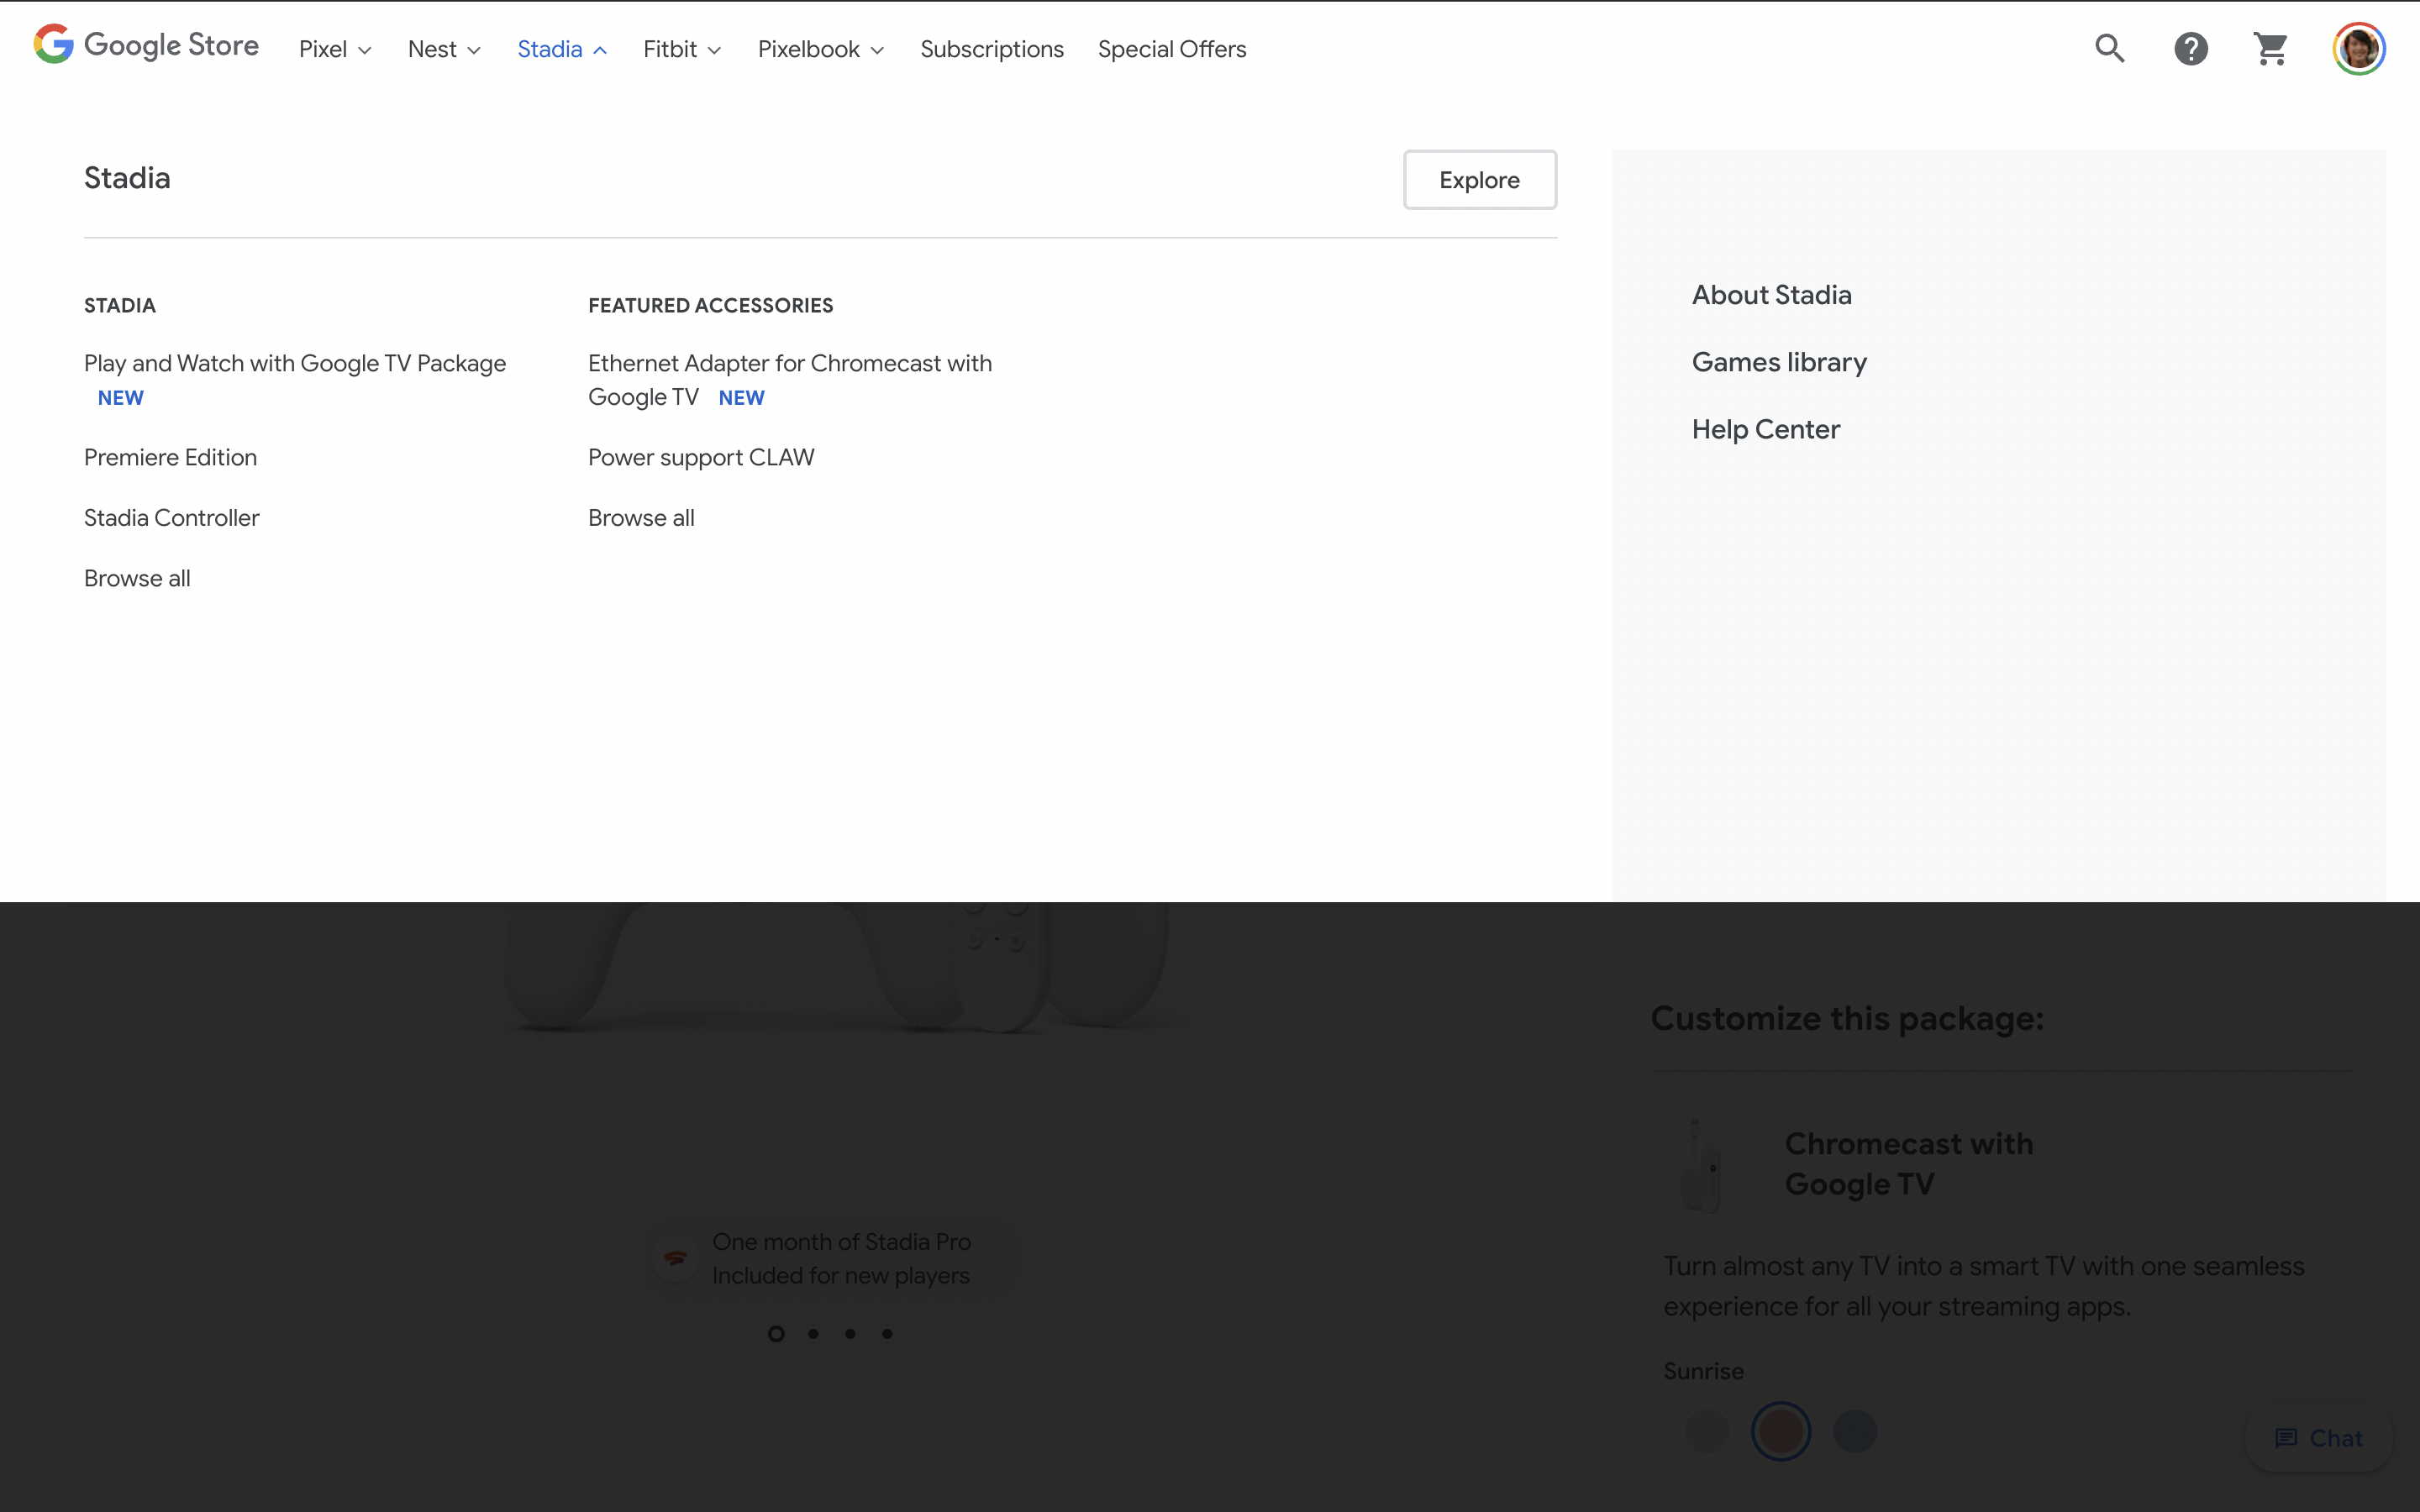Open the Subscriptions menu item
This screenshot has width=2420, height=1512.
[x=991, y=49]
